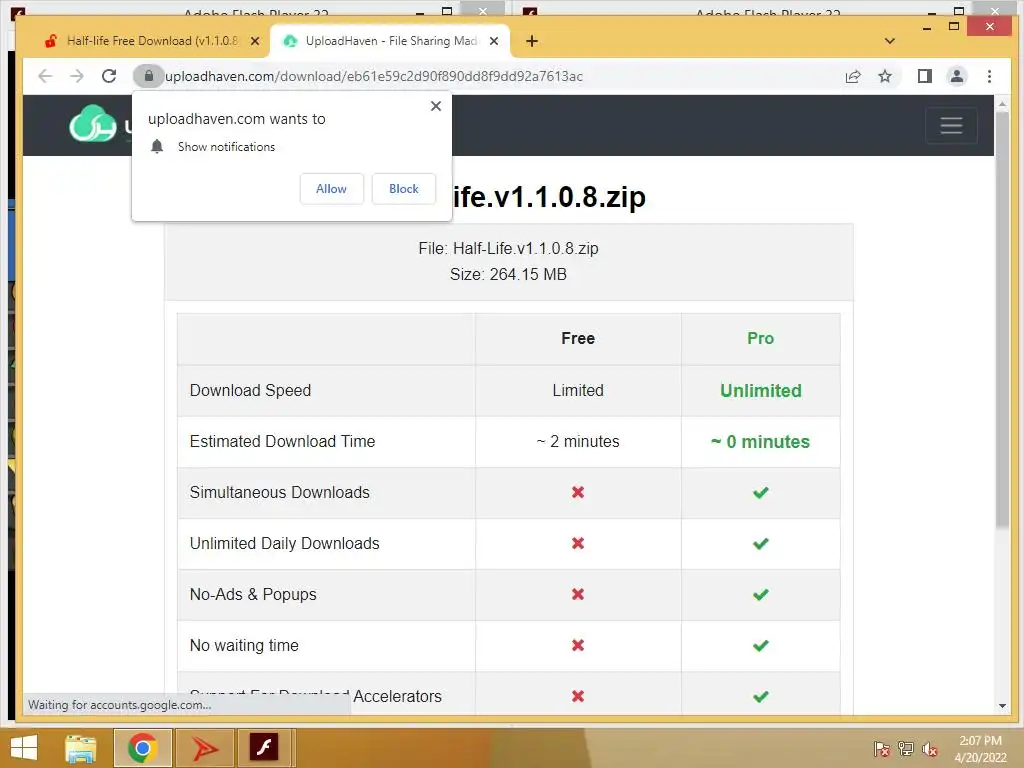Close the UploadHaven tab
The height and width of the screenshot is (768, 1024).
tap(494, 40)
